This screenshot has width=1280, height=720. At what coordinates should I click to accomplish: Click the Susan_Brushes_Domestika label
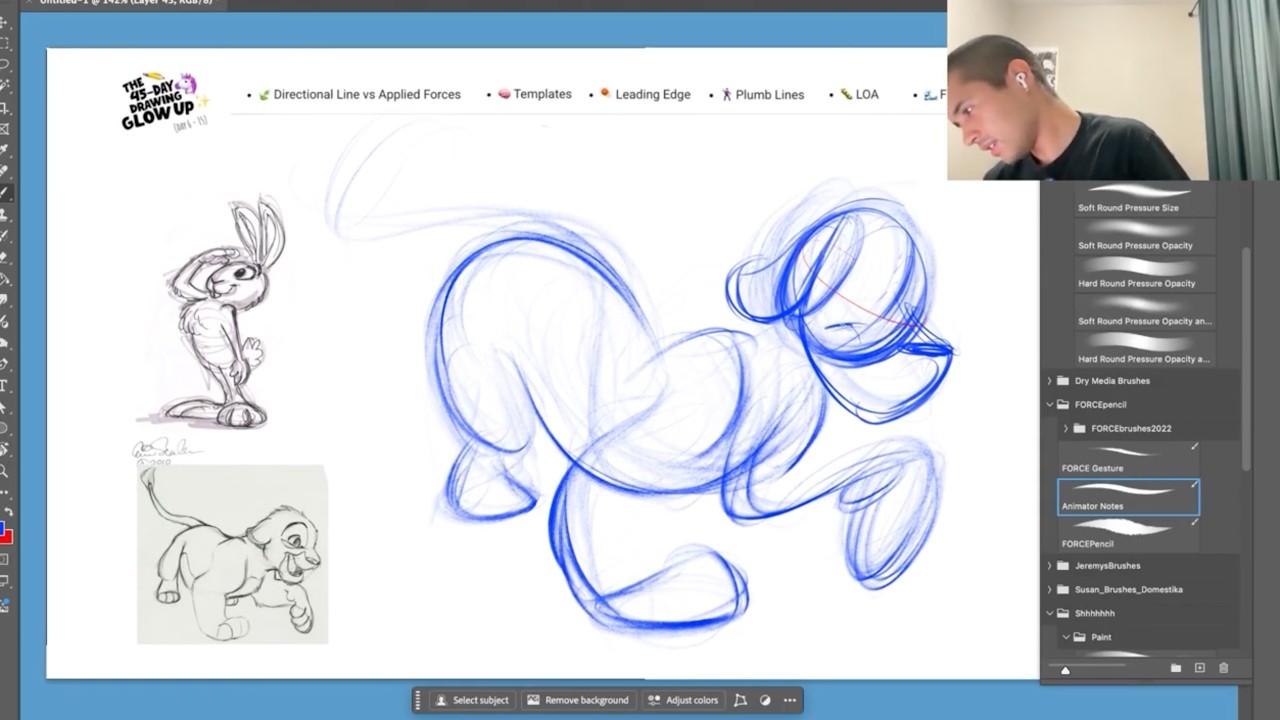coord(1128,590)
